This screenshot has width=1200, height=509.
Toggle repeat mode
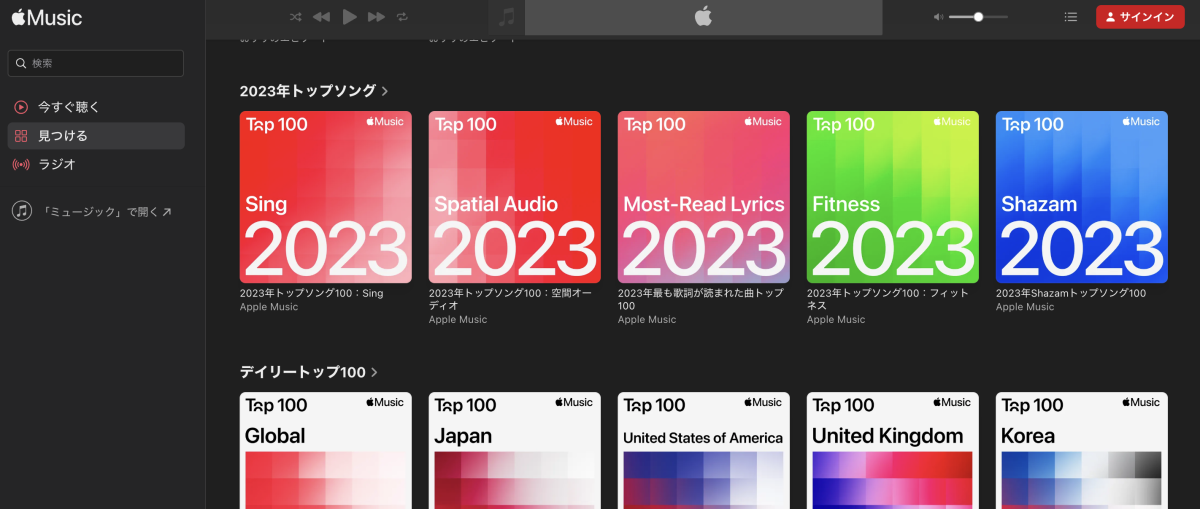tap(402, 17)
